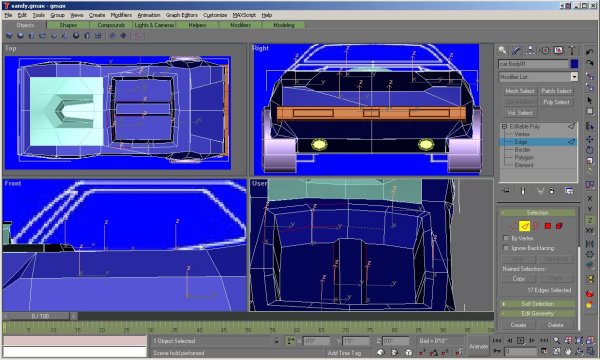Open the Hierarchy panel icon
This screenshot has height=360, width=600.
(x=530, y=50)
